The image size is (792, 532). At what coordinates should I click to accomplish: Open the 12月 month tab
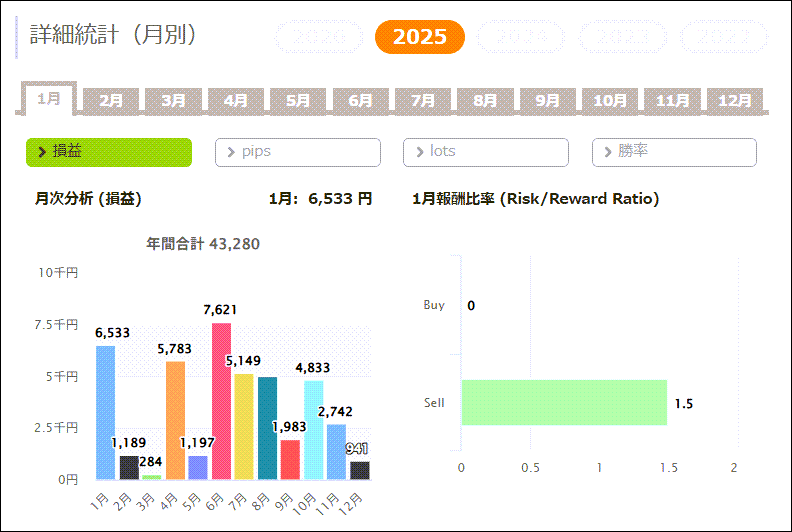(735, 101)
